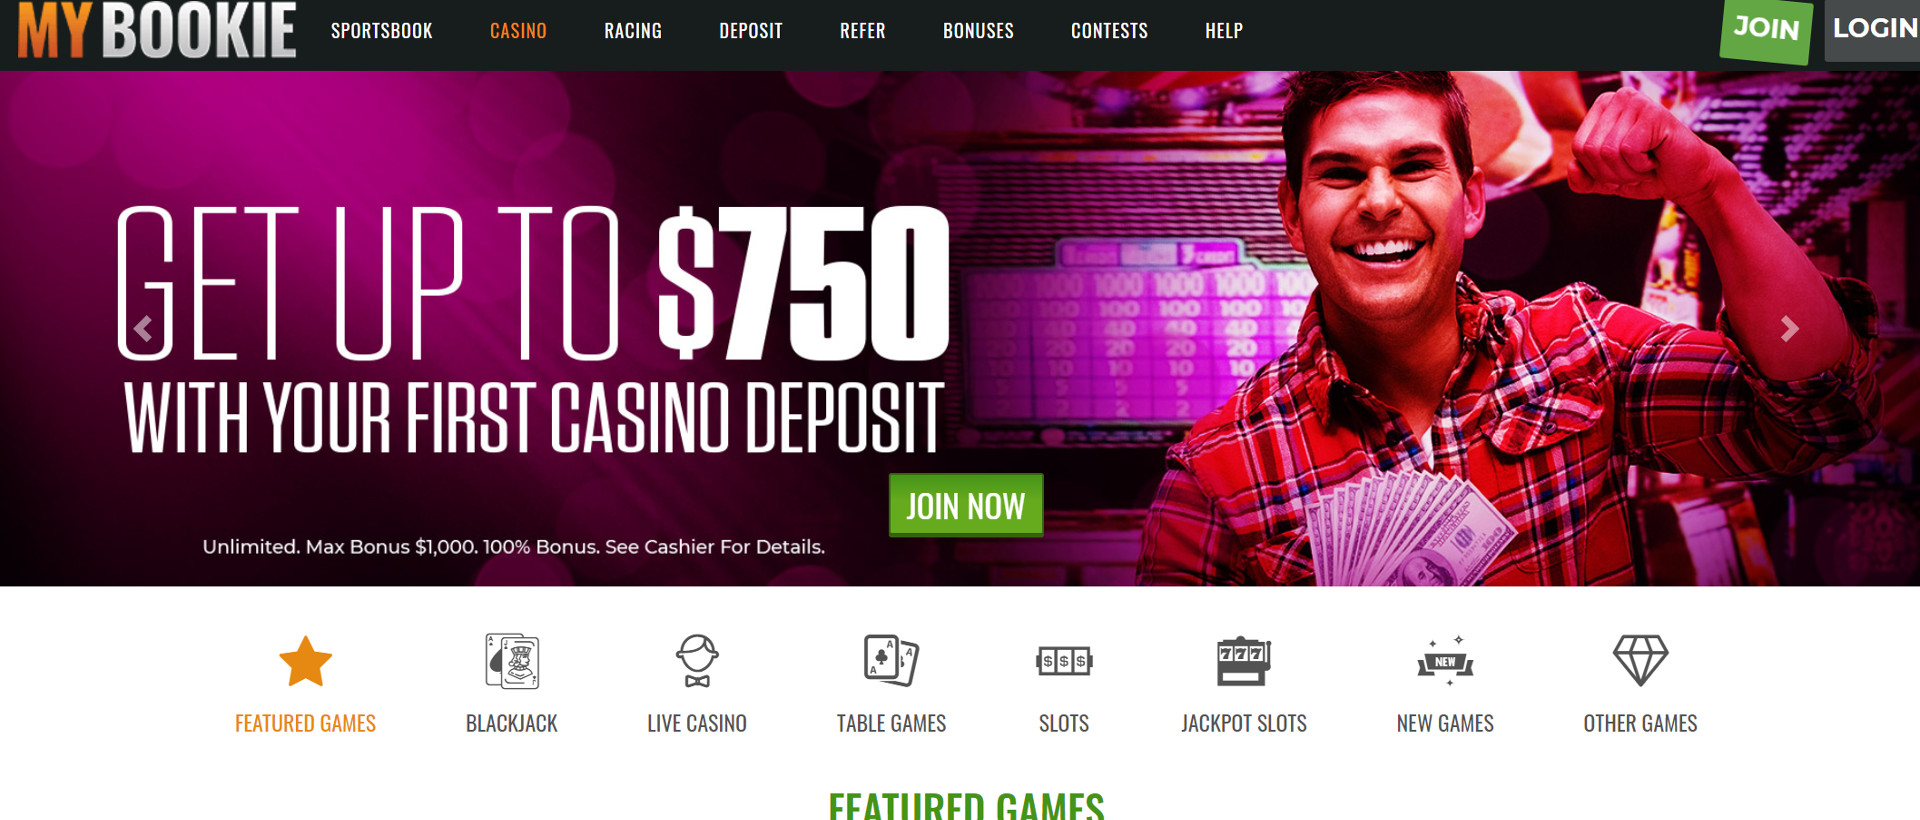Open the Racing section in navigation

point(633,31)
